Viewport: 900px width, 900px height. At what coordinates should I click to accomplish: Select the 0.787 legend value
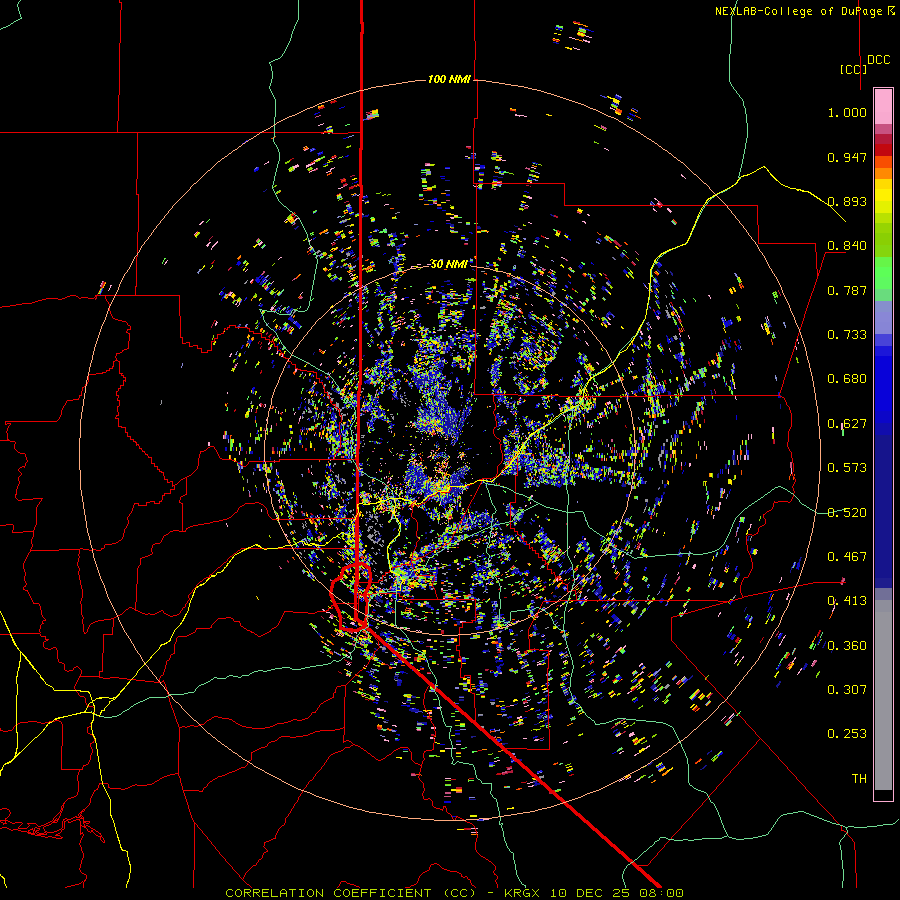click(847, 290)
